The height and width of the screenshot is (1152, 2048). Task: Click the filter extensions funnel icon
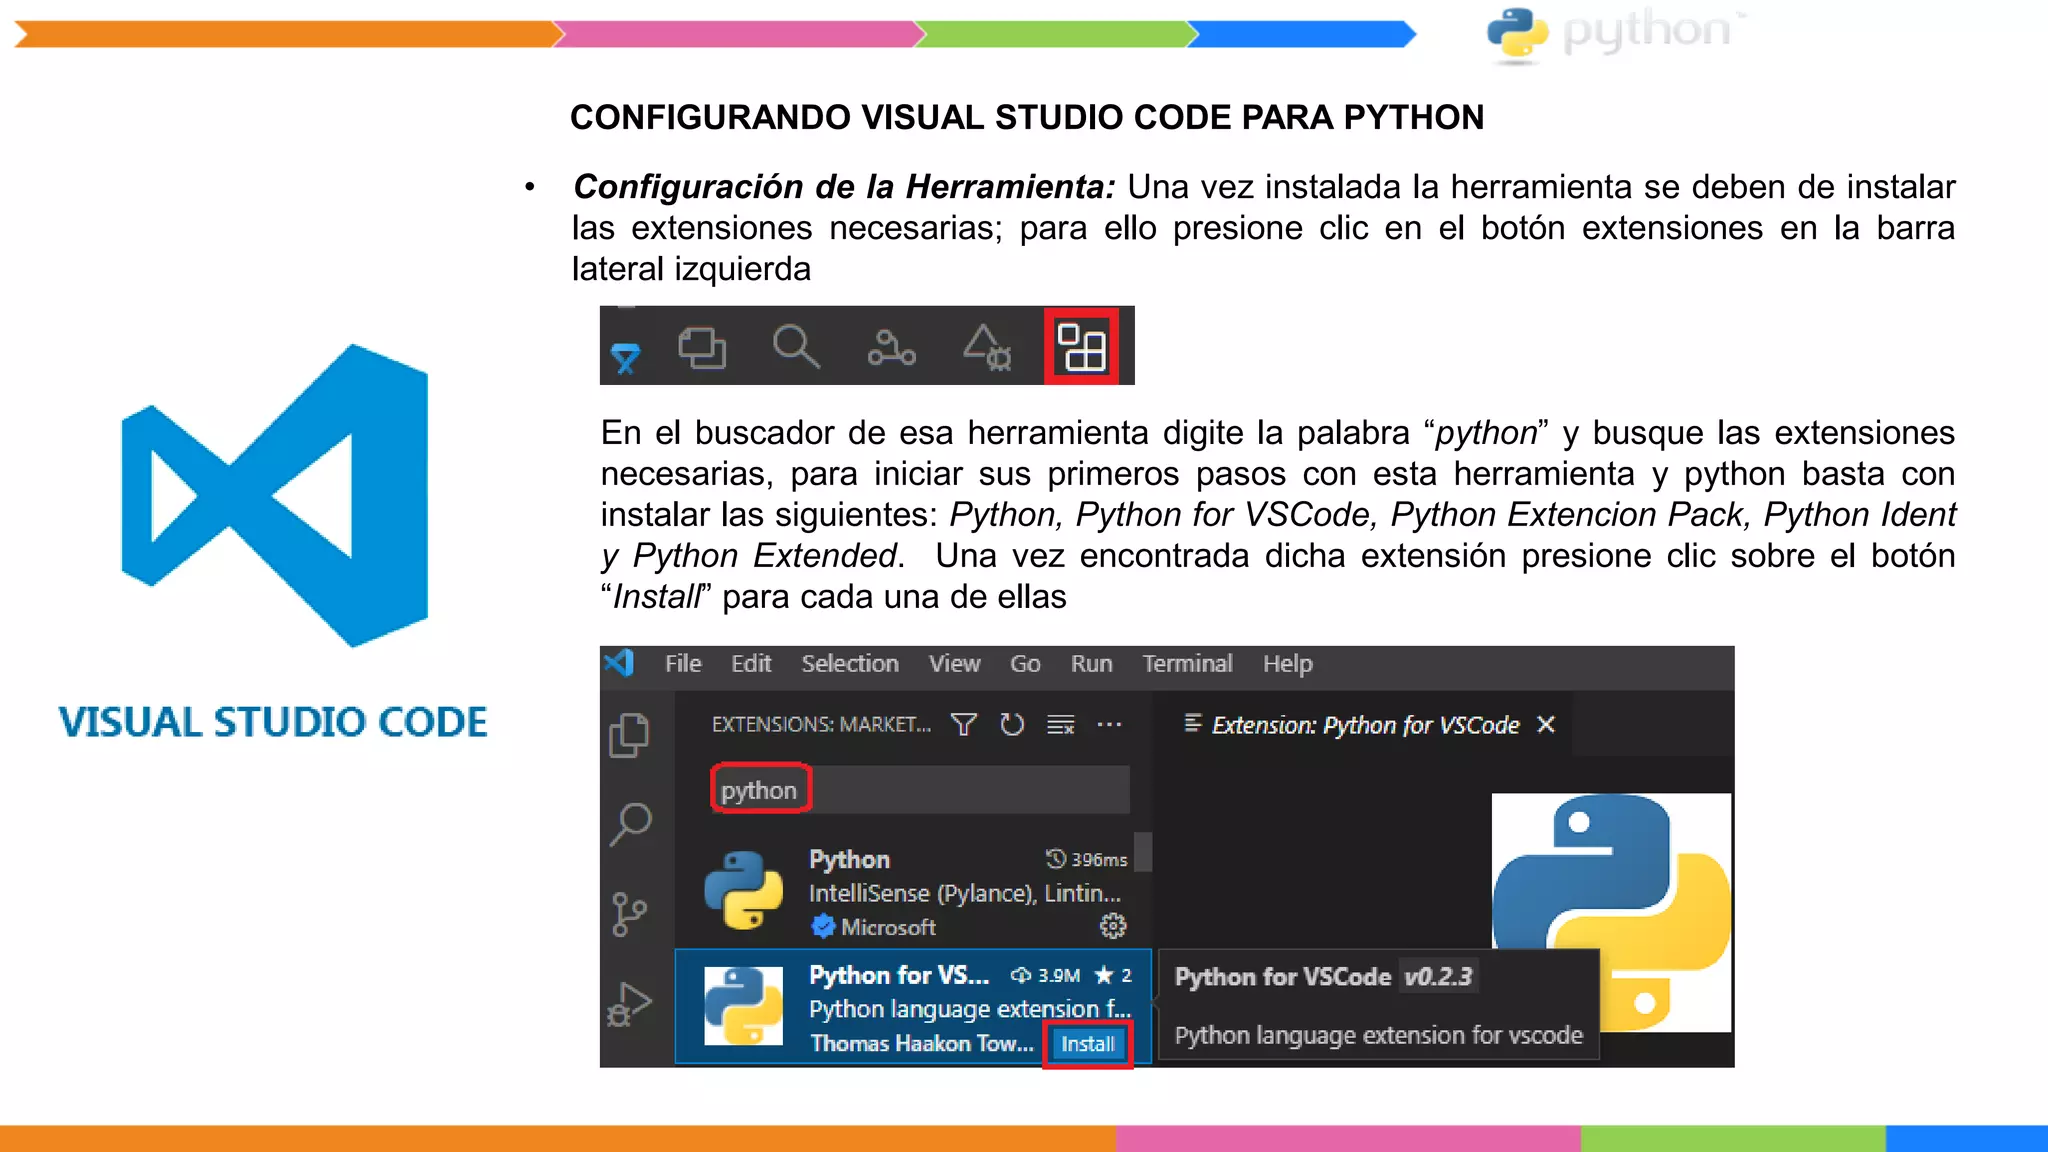963,724
